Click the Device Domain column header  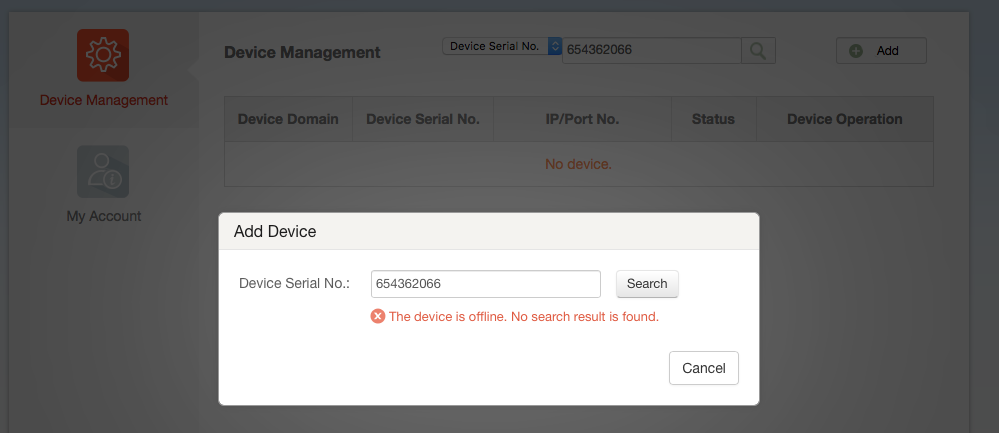coord(288,119)
